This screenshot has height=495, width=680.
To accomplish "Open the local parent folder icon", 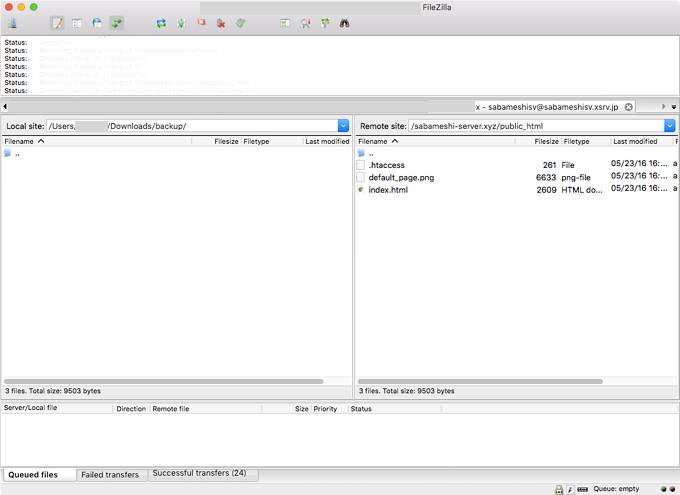I will coord(7,153).
